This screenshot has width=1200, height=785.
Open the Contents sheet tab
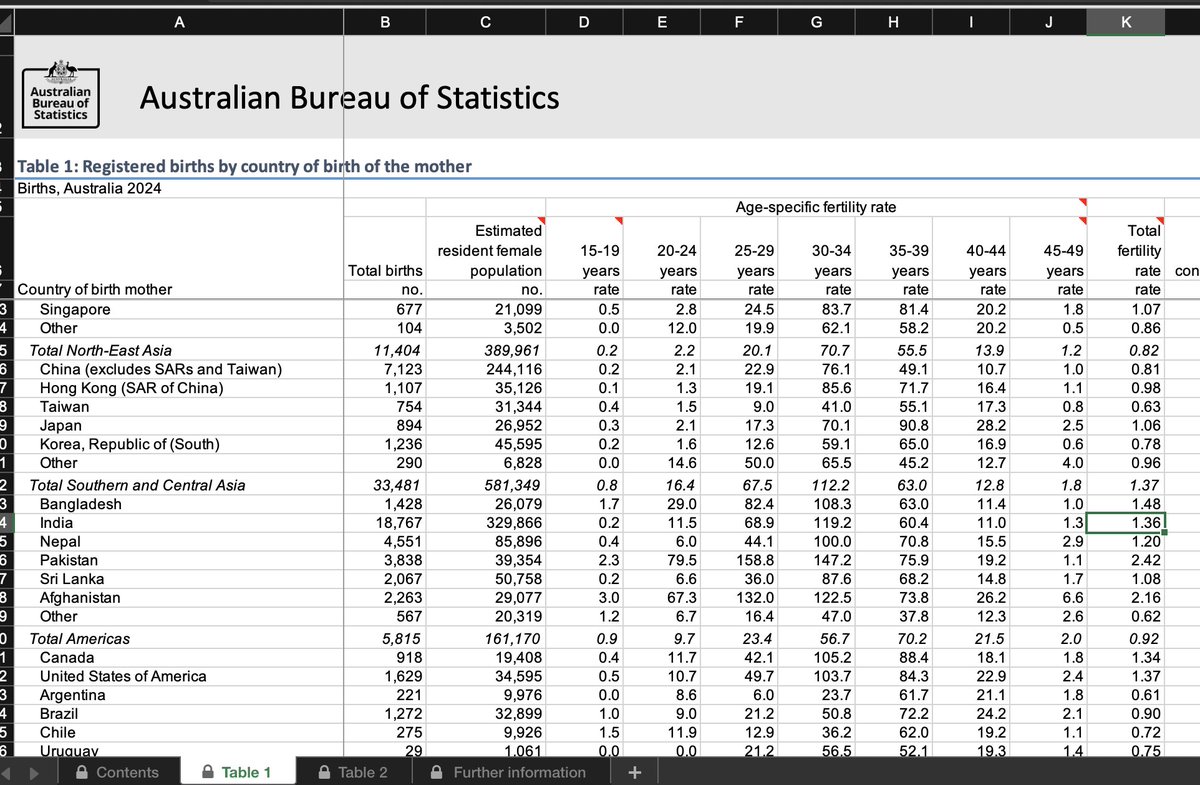click(118, 772)
